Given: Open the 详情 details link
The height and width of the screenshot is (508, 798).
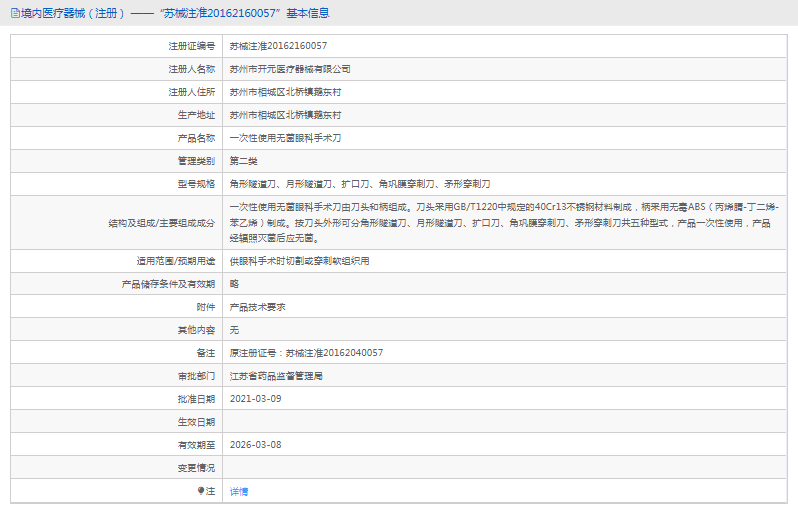Looking at the screenshot, I should coord(239,492).
